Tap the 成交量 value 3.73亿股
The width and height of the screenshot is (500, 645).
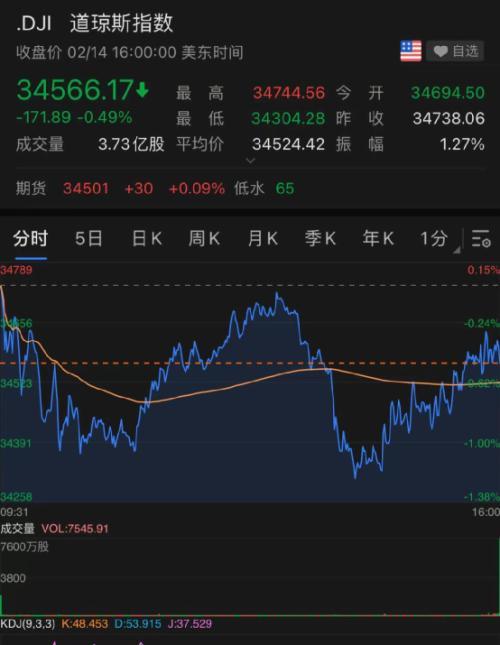131,144
